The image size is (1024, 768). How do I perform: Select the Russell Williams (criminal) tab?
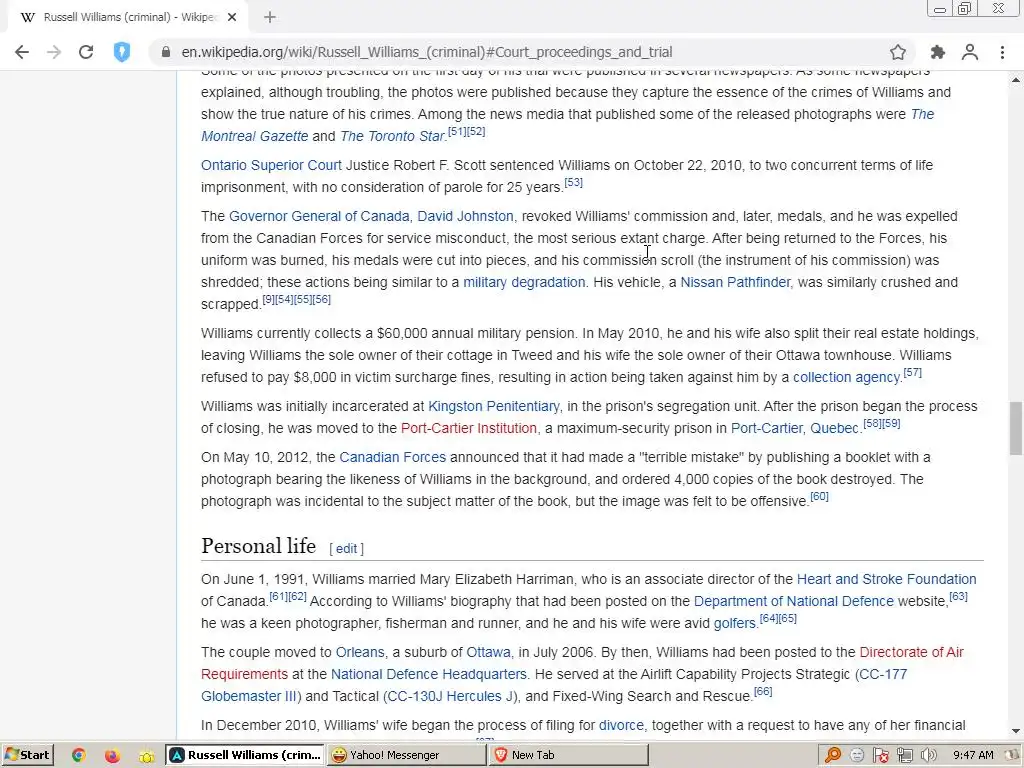(x=128, y=18)
